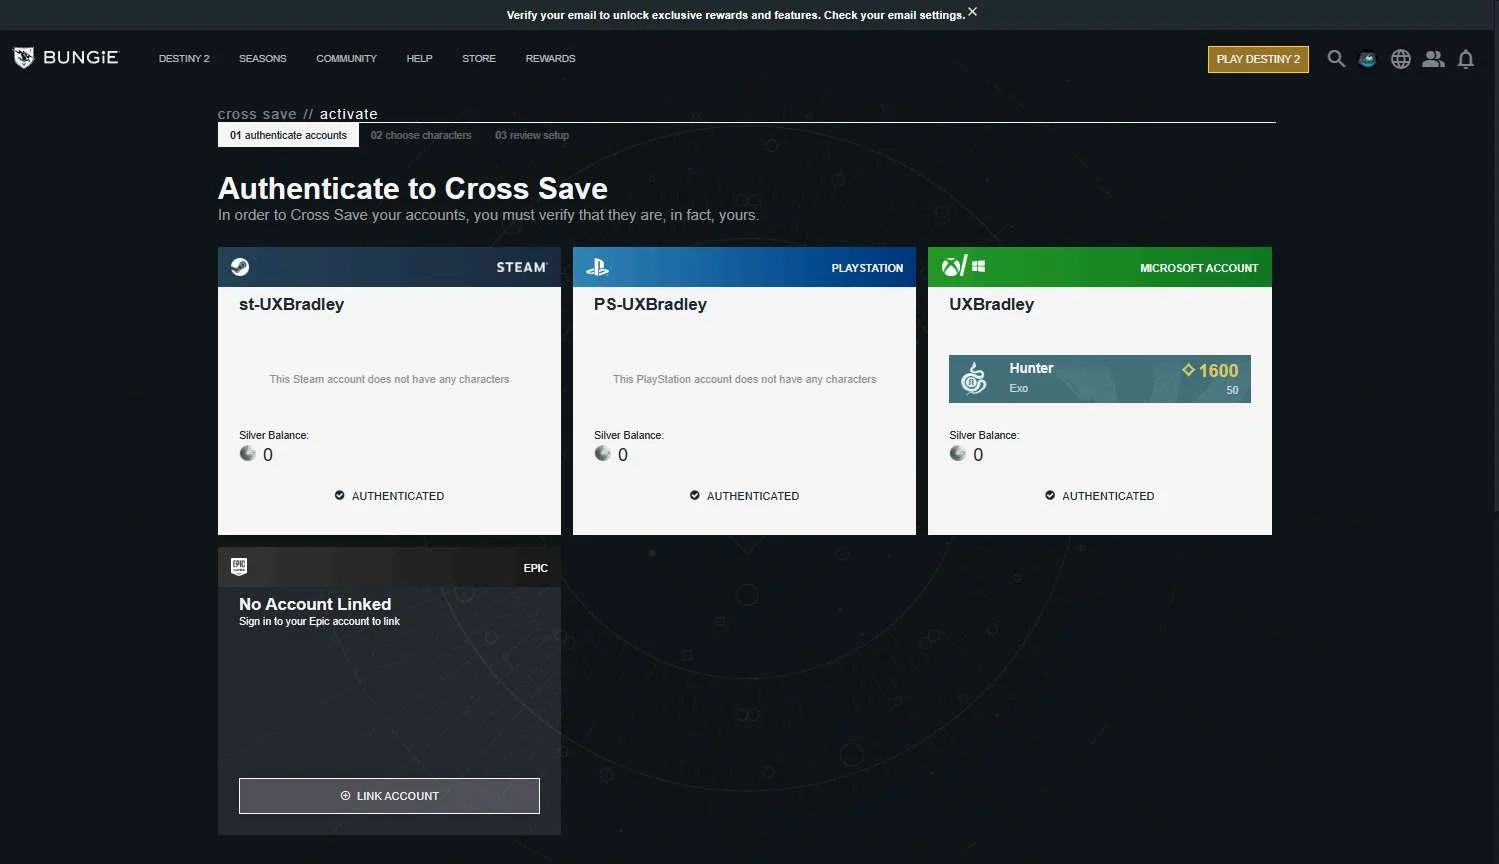
Task: Open the language globe icon
Action: (x=1401, y=59)
